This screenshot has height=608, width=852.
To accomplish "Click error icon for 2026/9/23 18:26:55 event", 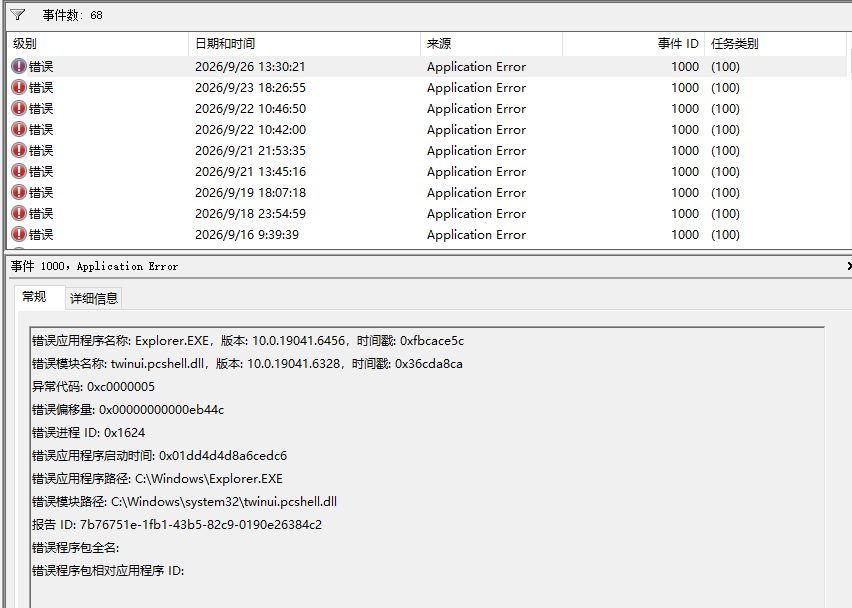I will 19,87.
